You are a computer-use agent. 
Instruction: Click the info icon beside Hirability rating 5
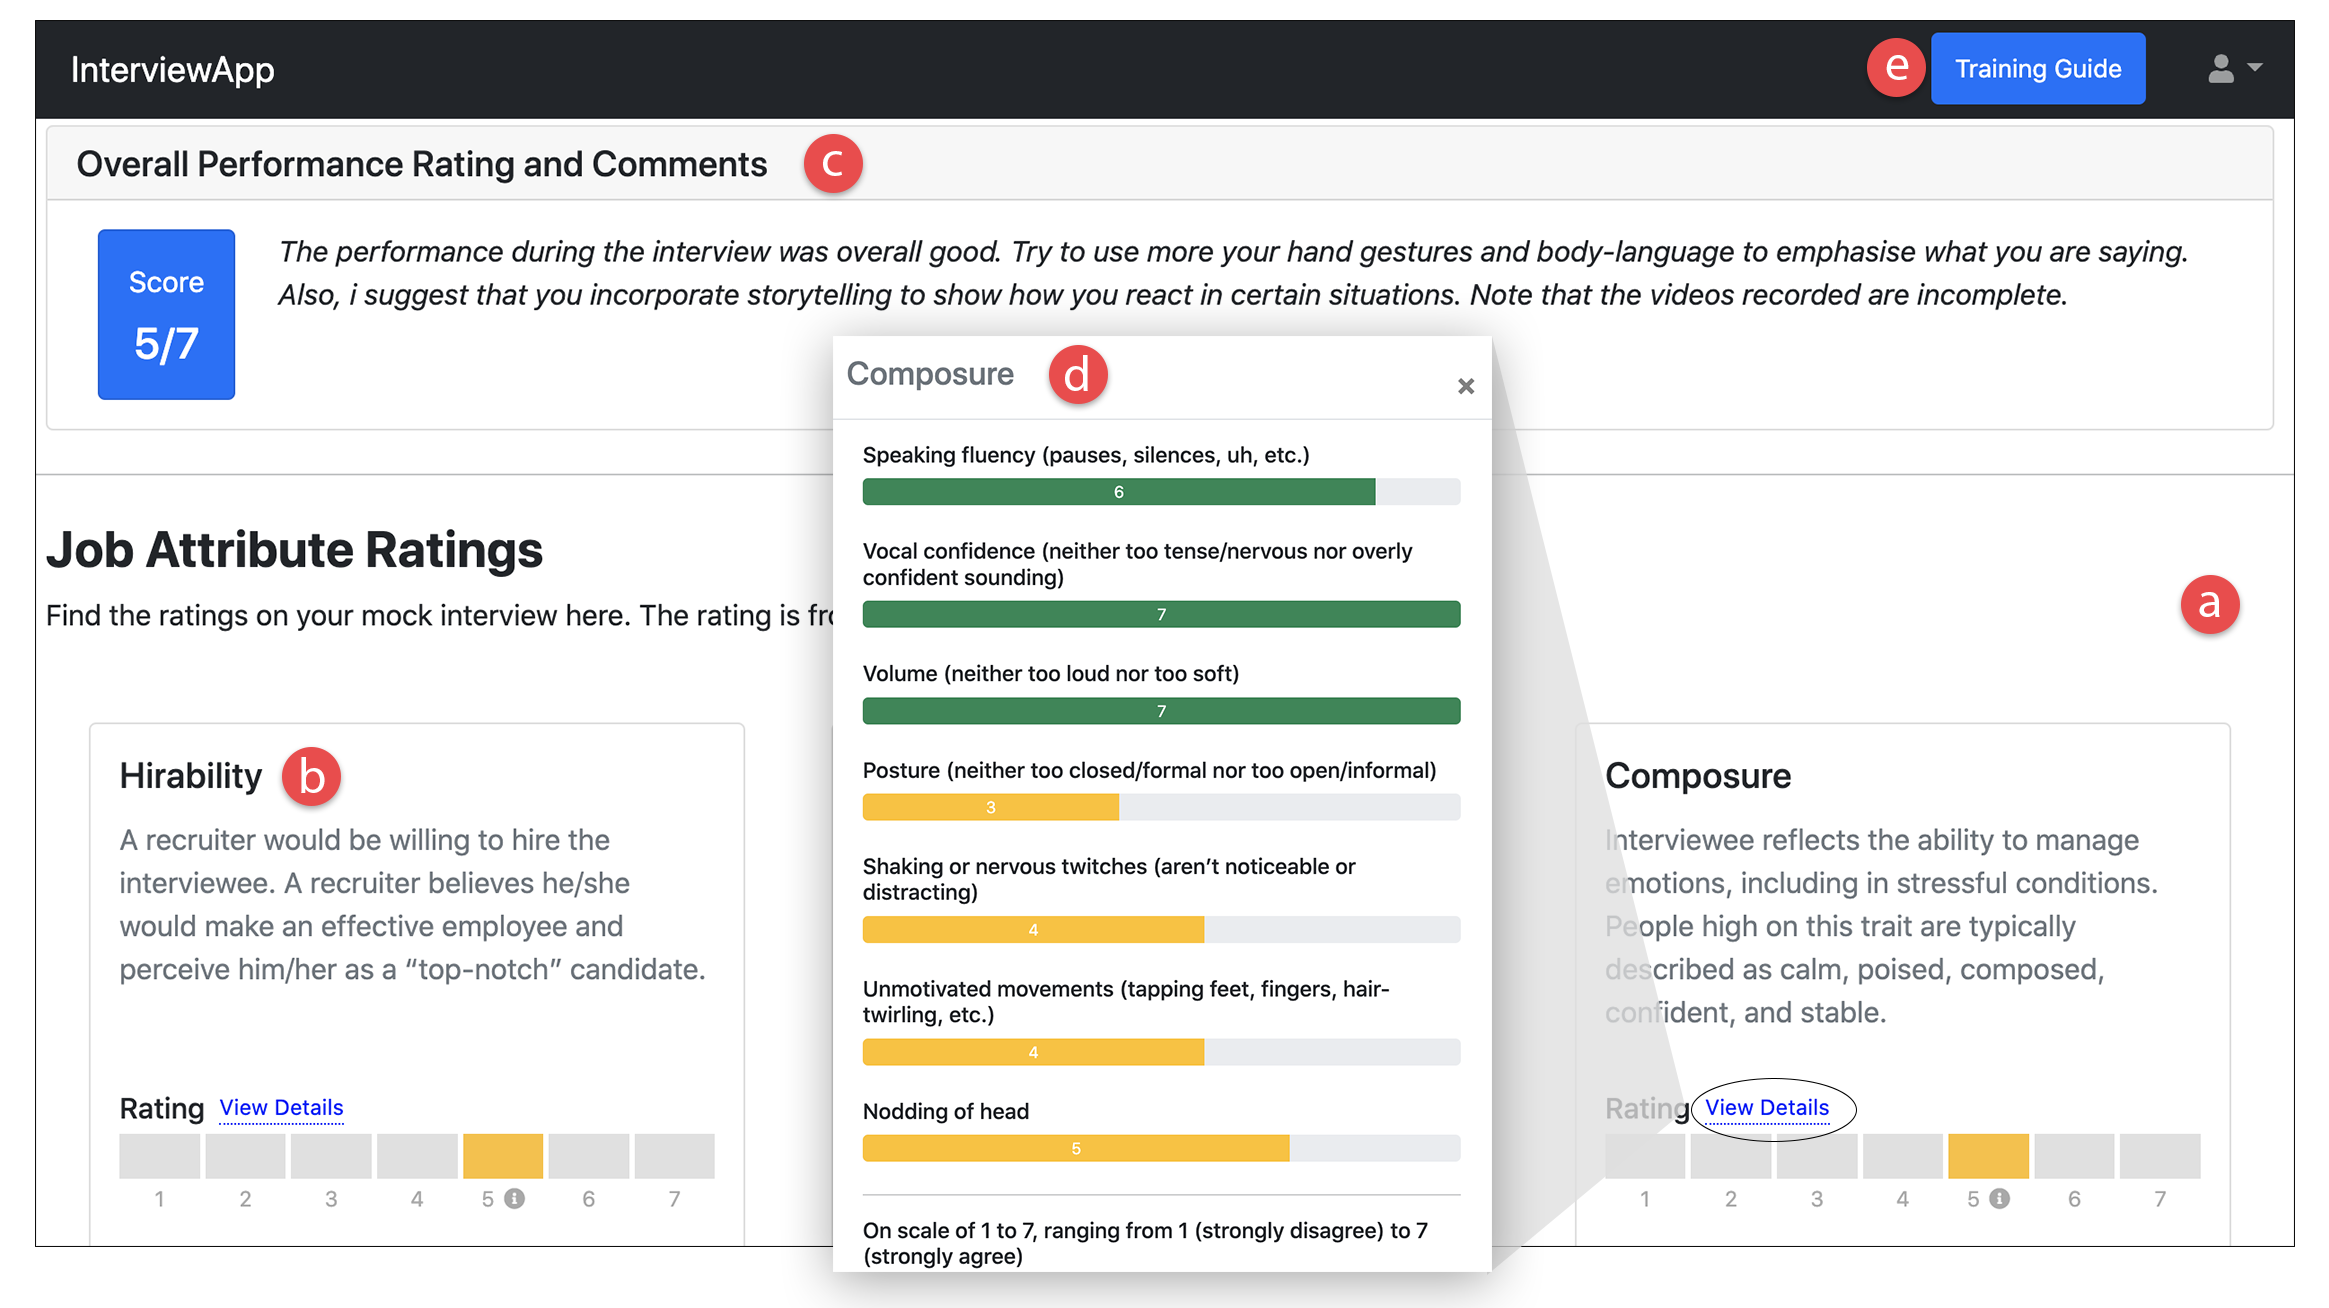pos(515,1198)
